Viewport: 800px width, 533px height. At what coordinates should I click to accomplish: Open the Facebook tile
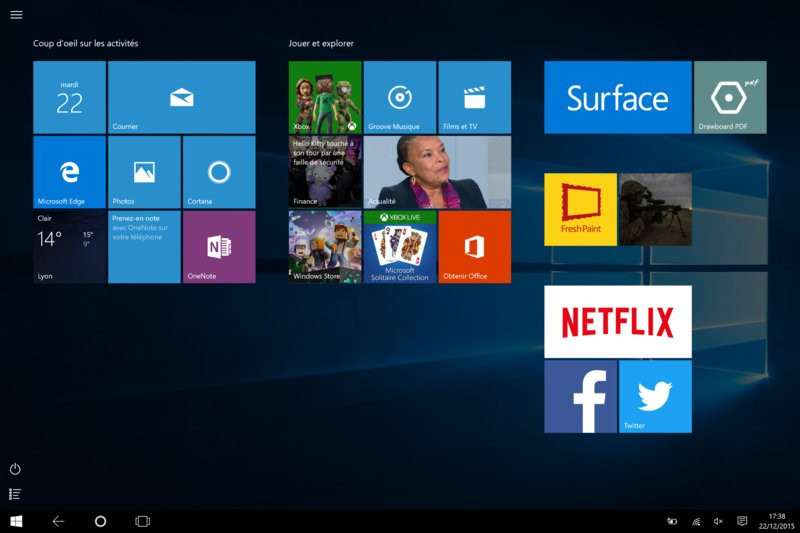581,396
